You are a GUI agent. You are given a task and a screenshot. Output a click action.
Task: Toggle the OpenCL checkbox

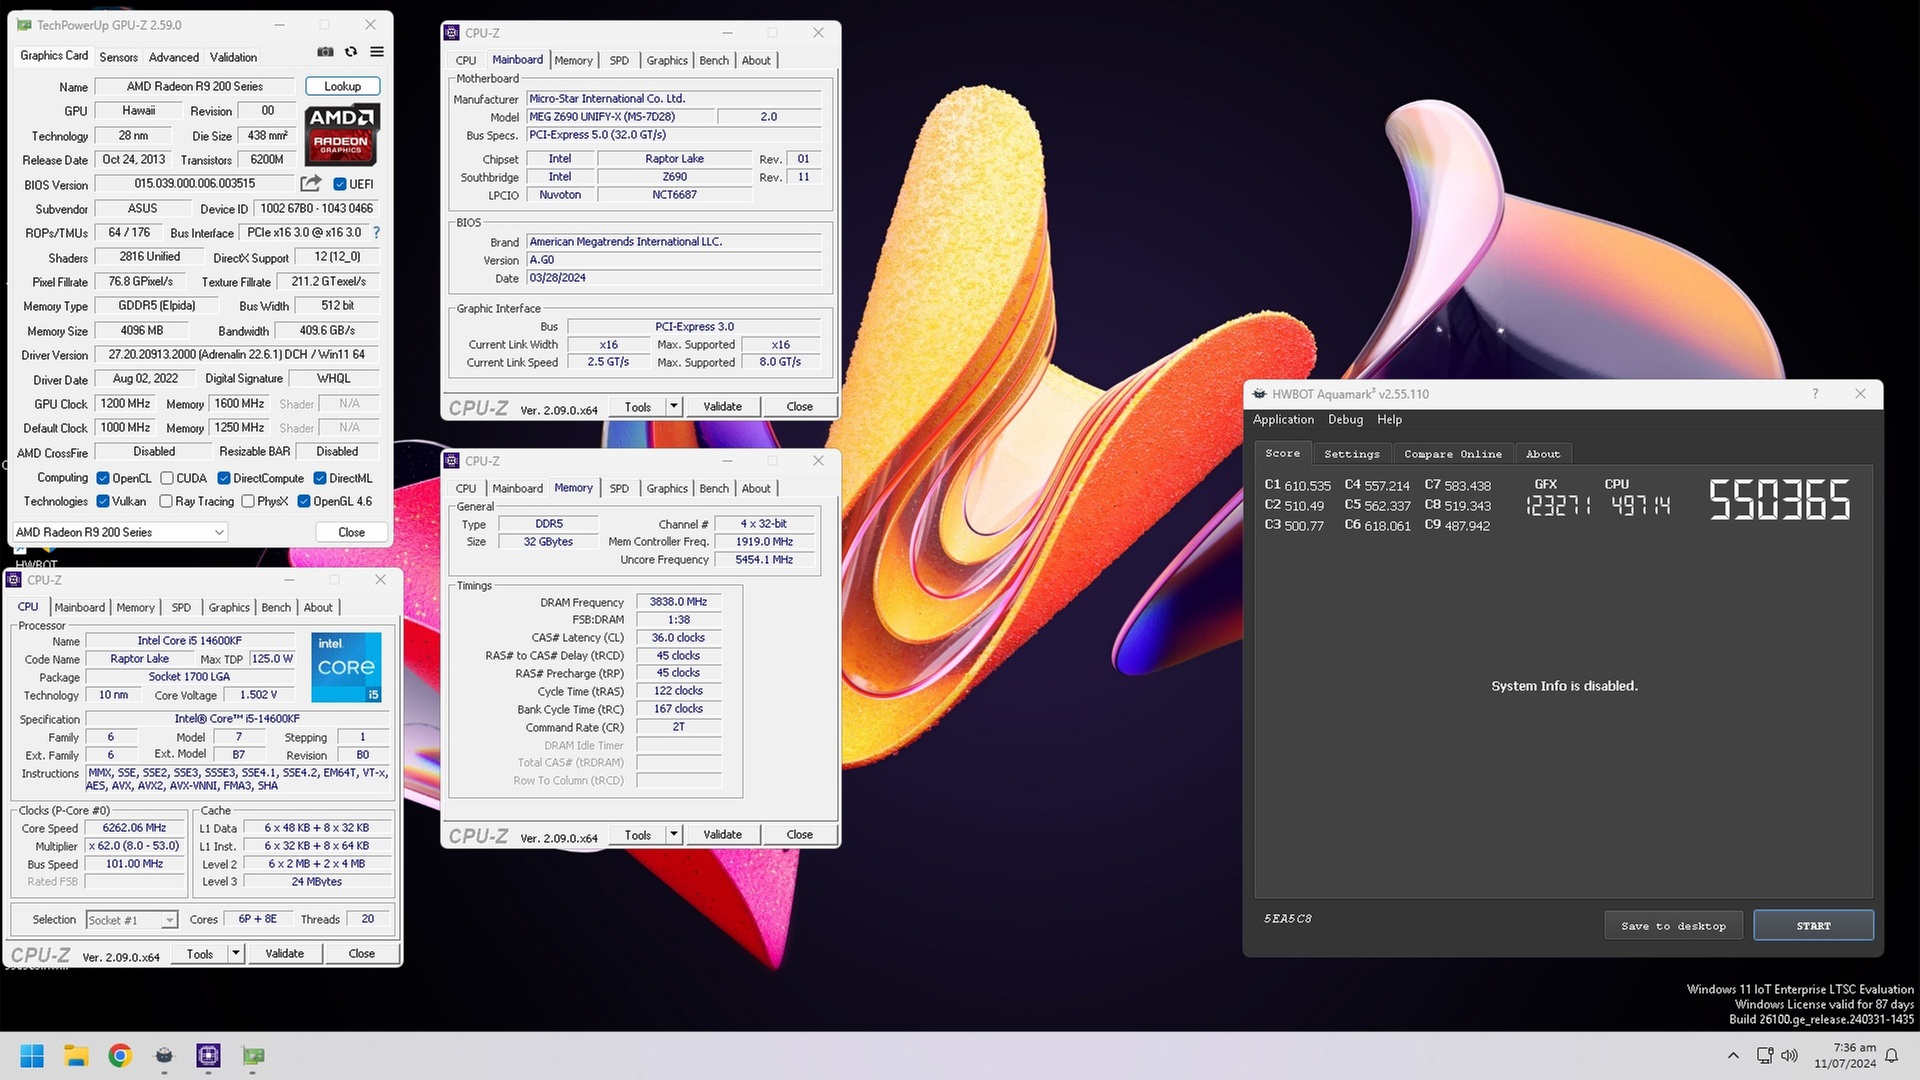[103, 478]
